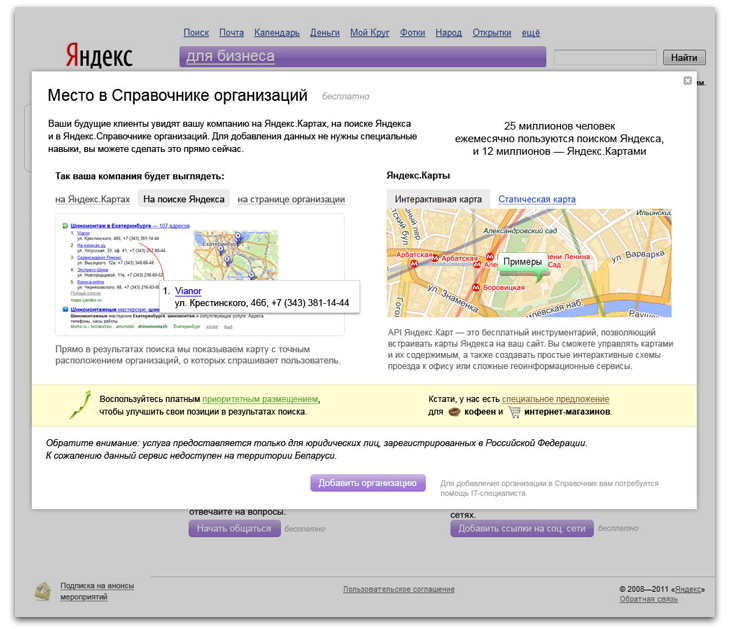This screenshot has height=629, width=730.
Task: Click the shopping cart icon
Action: coord(514,412)
